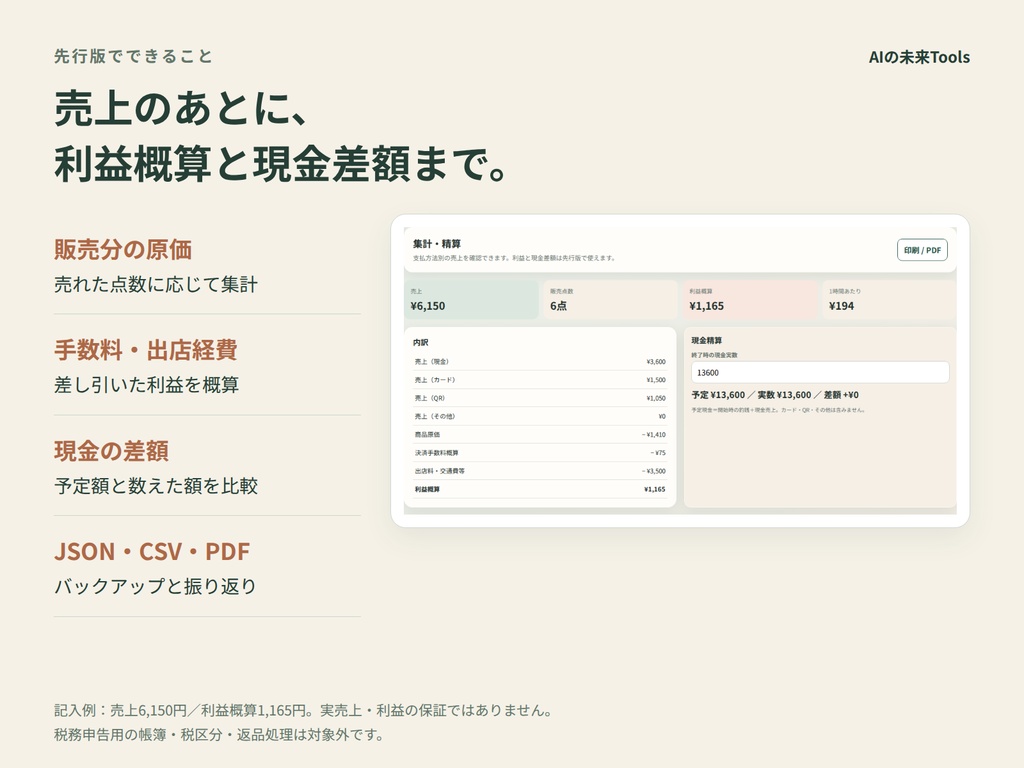Click the 税務申告用の帳簿 footnote line
Viewport: 1024px width, 768px height.
click(219, 735)
